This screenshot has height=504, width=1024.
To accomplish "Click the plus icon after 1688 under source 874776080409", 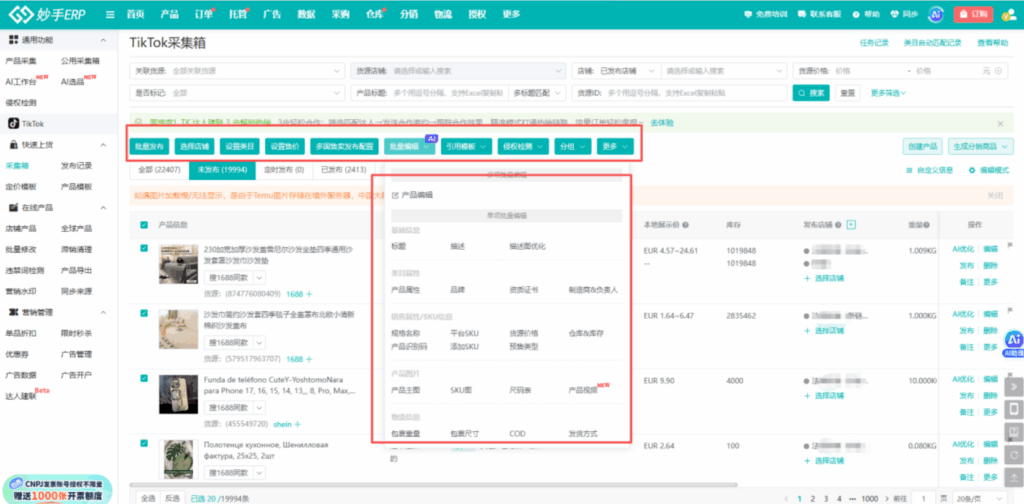I will pos(308,294).
